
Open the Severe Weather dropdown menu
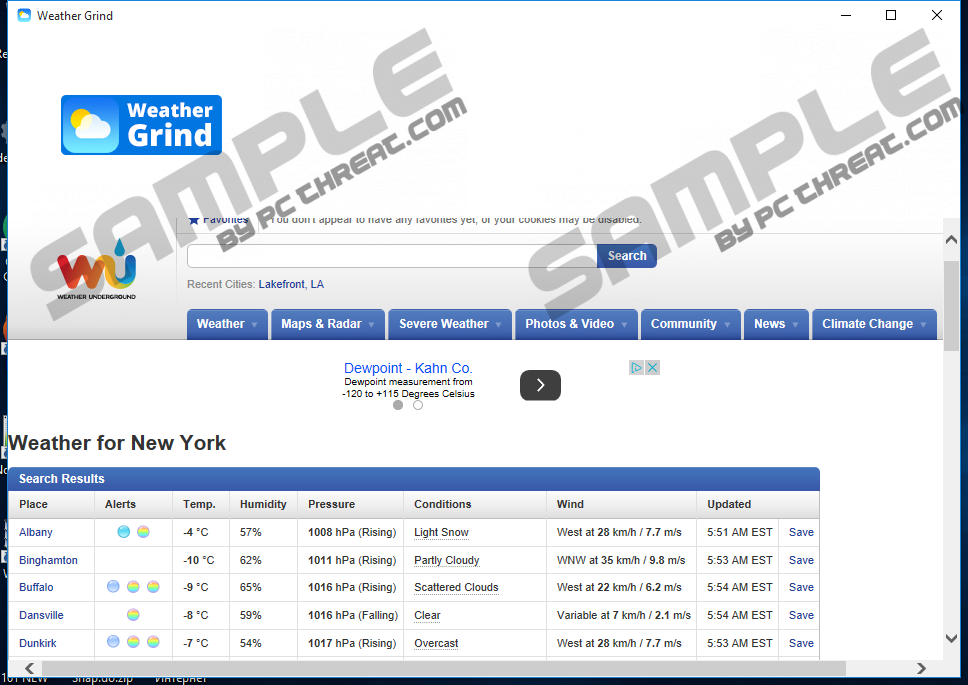[x=449, y=324]
